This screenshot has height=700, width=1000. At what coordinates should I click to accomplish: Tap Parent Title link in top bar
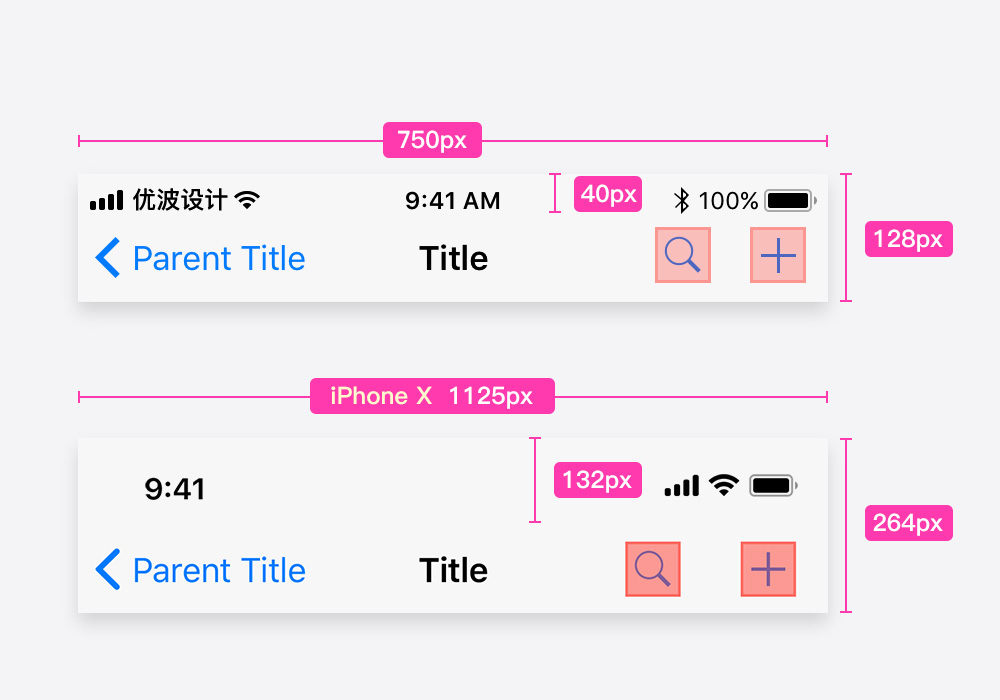click(219, 258)
